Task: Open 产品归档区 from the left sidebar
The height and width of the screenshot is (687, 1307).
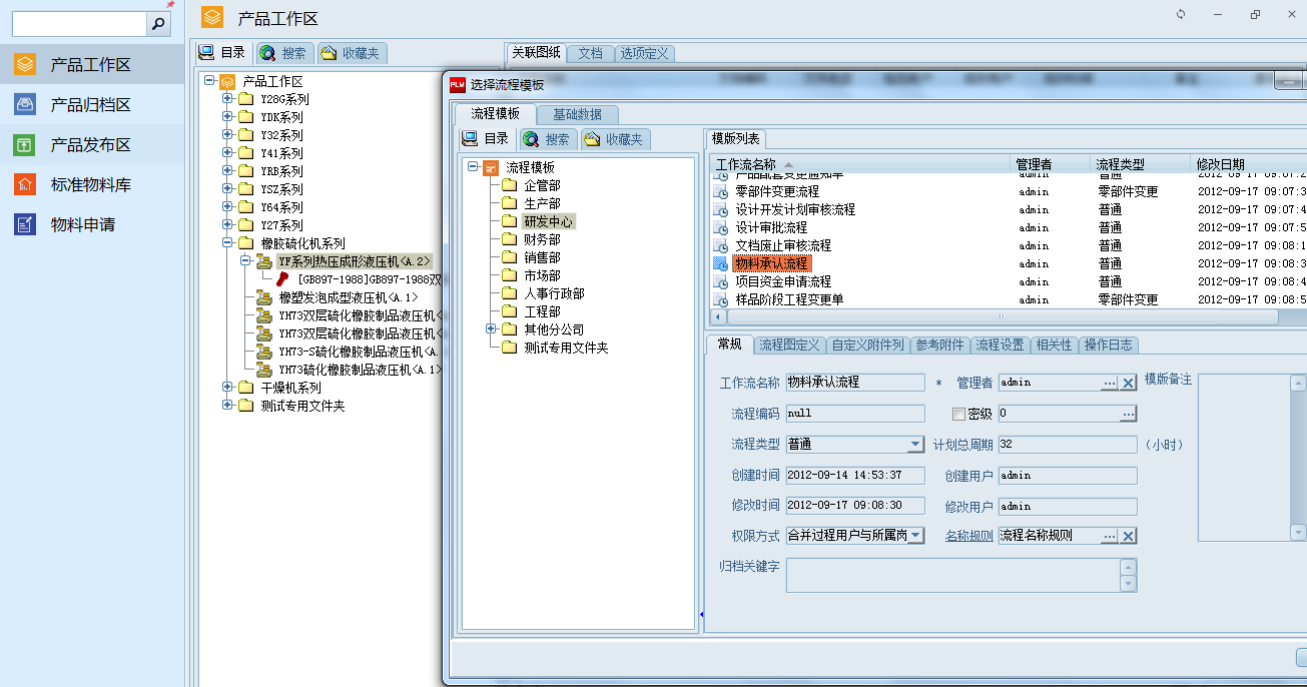Action: click(x=92, y=103)
